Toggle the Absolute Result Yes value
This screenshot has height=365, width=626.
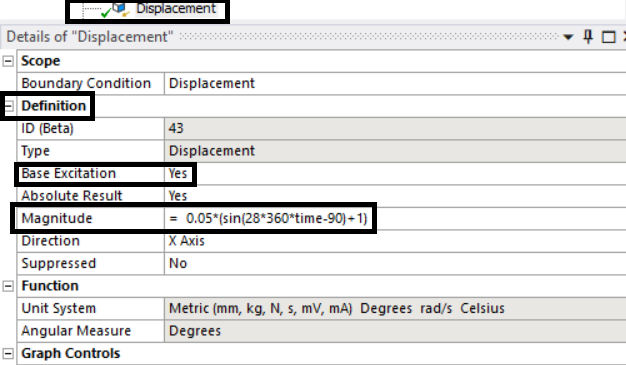point(395,196)
